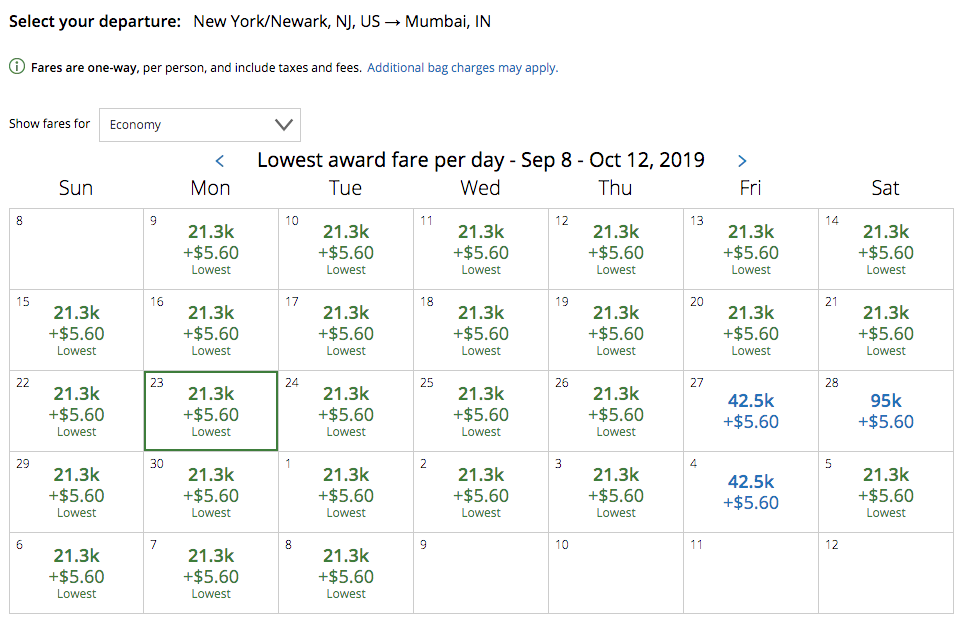This screenshot has height=620, width=960.
Task: Pick the September 15 Sunday fare
Action: pyautogui.click(x=77, y=330)
